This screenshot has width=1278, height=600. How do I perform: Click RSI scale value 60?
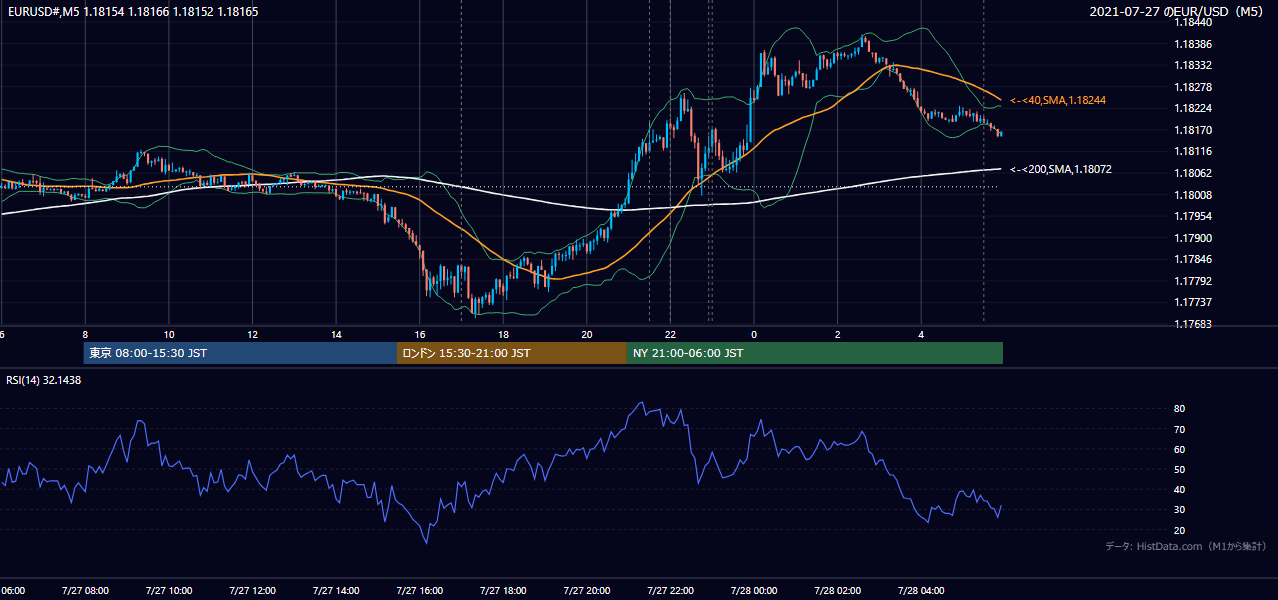[1180, 449]
